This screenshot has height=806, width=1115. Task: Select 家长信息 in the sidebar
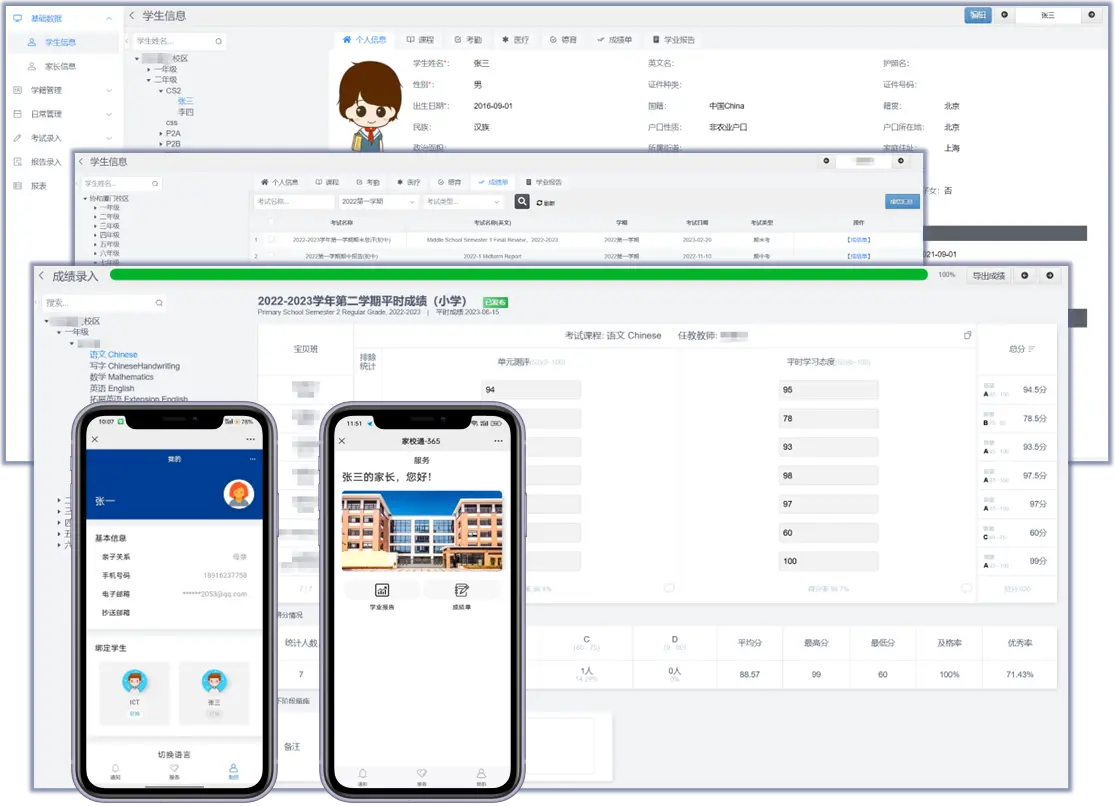point(60,66)
